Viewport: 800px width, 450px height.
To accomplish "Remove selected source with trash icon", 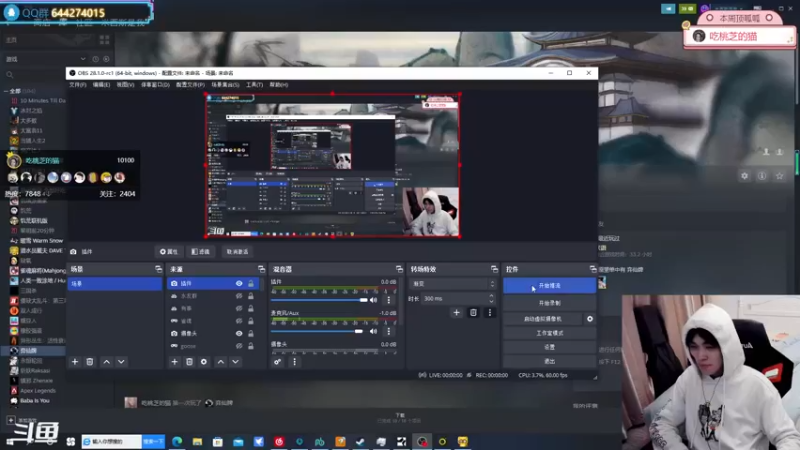I will tap(189, 362).
